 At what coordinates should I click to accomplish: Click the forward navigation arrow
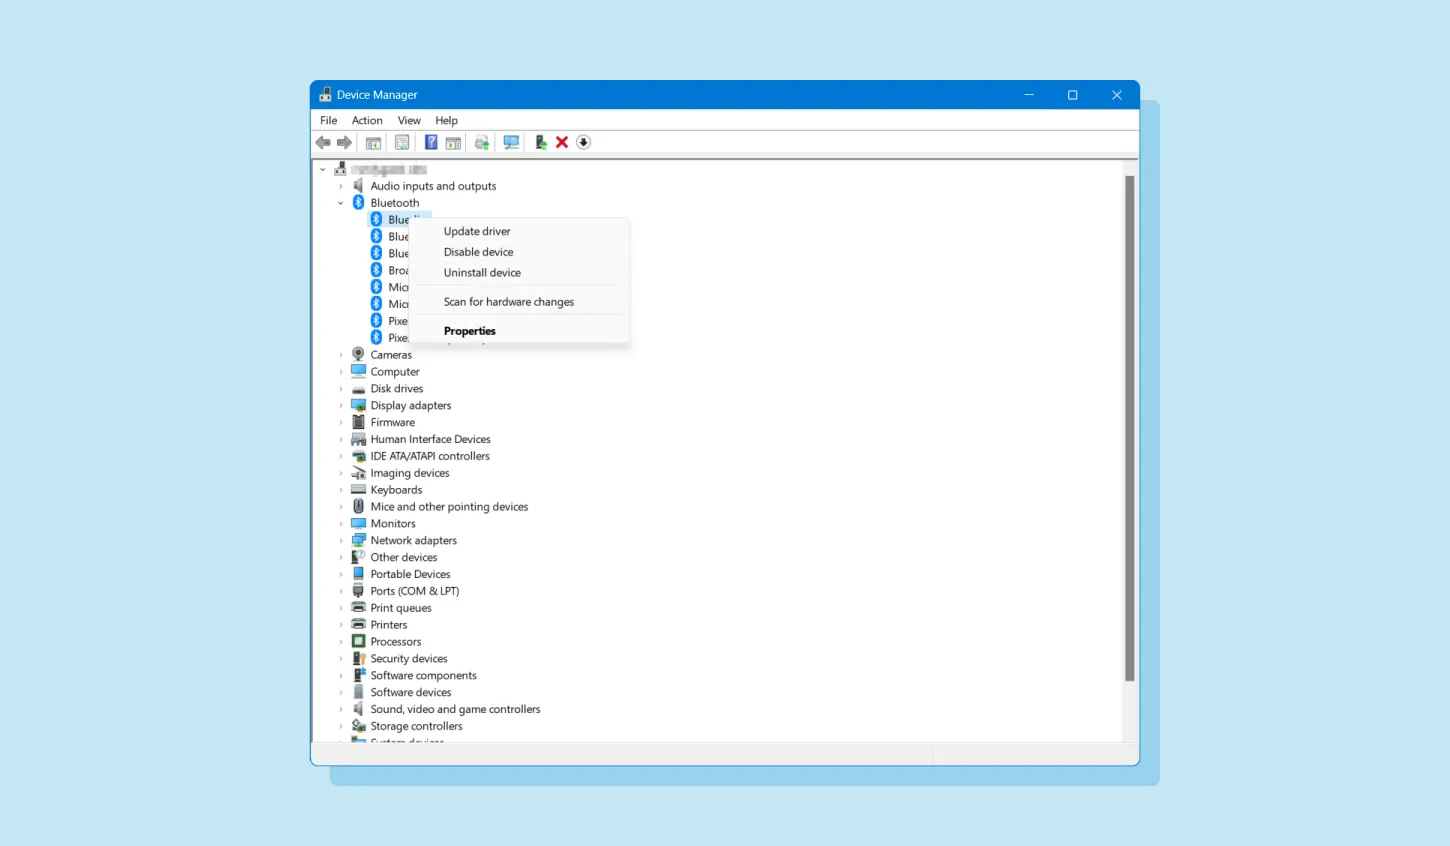tap(344, 142)
